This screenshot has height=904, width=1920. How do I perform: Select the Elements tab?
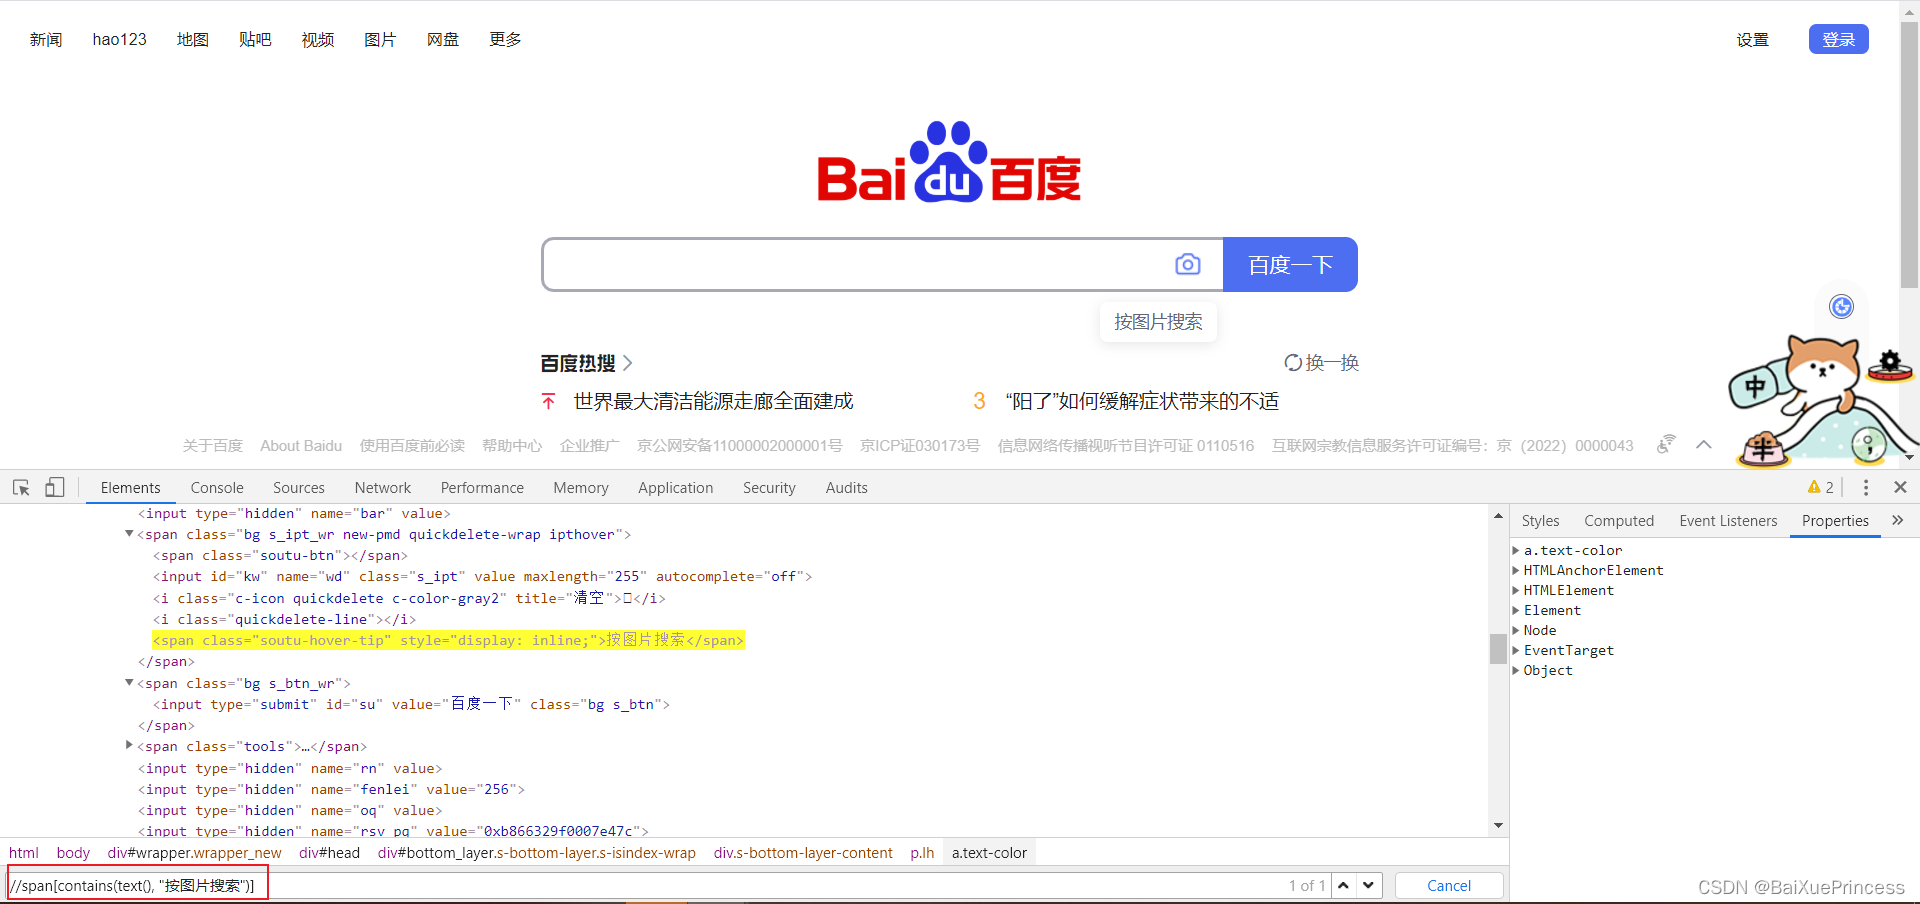pos(130,487)
